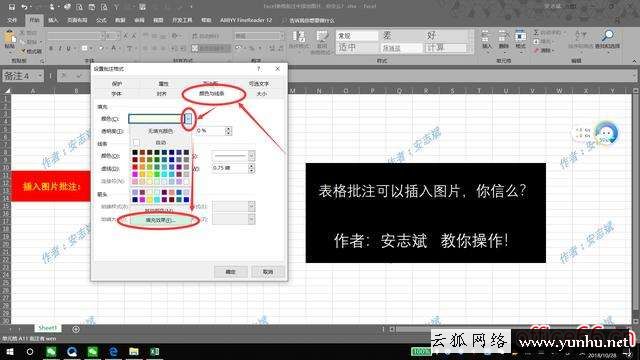Click the select-all corner of the grid

[x=7, y=90]
